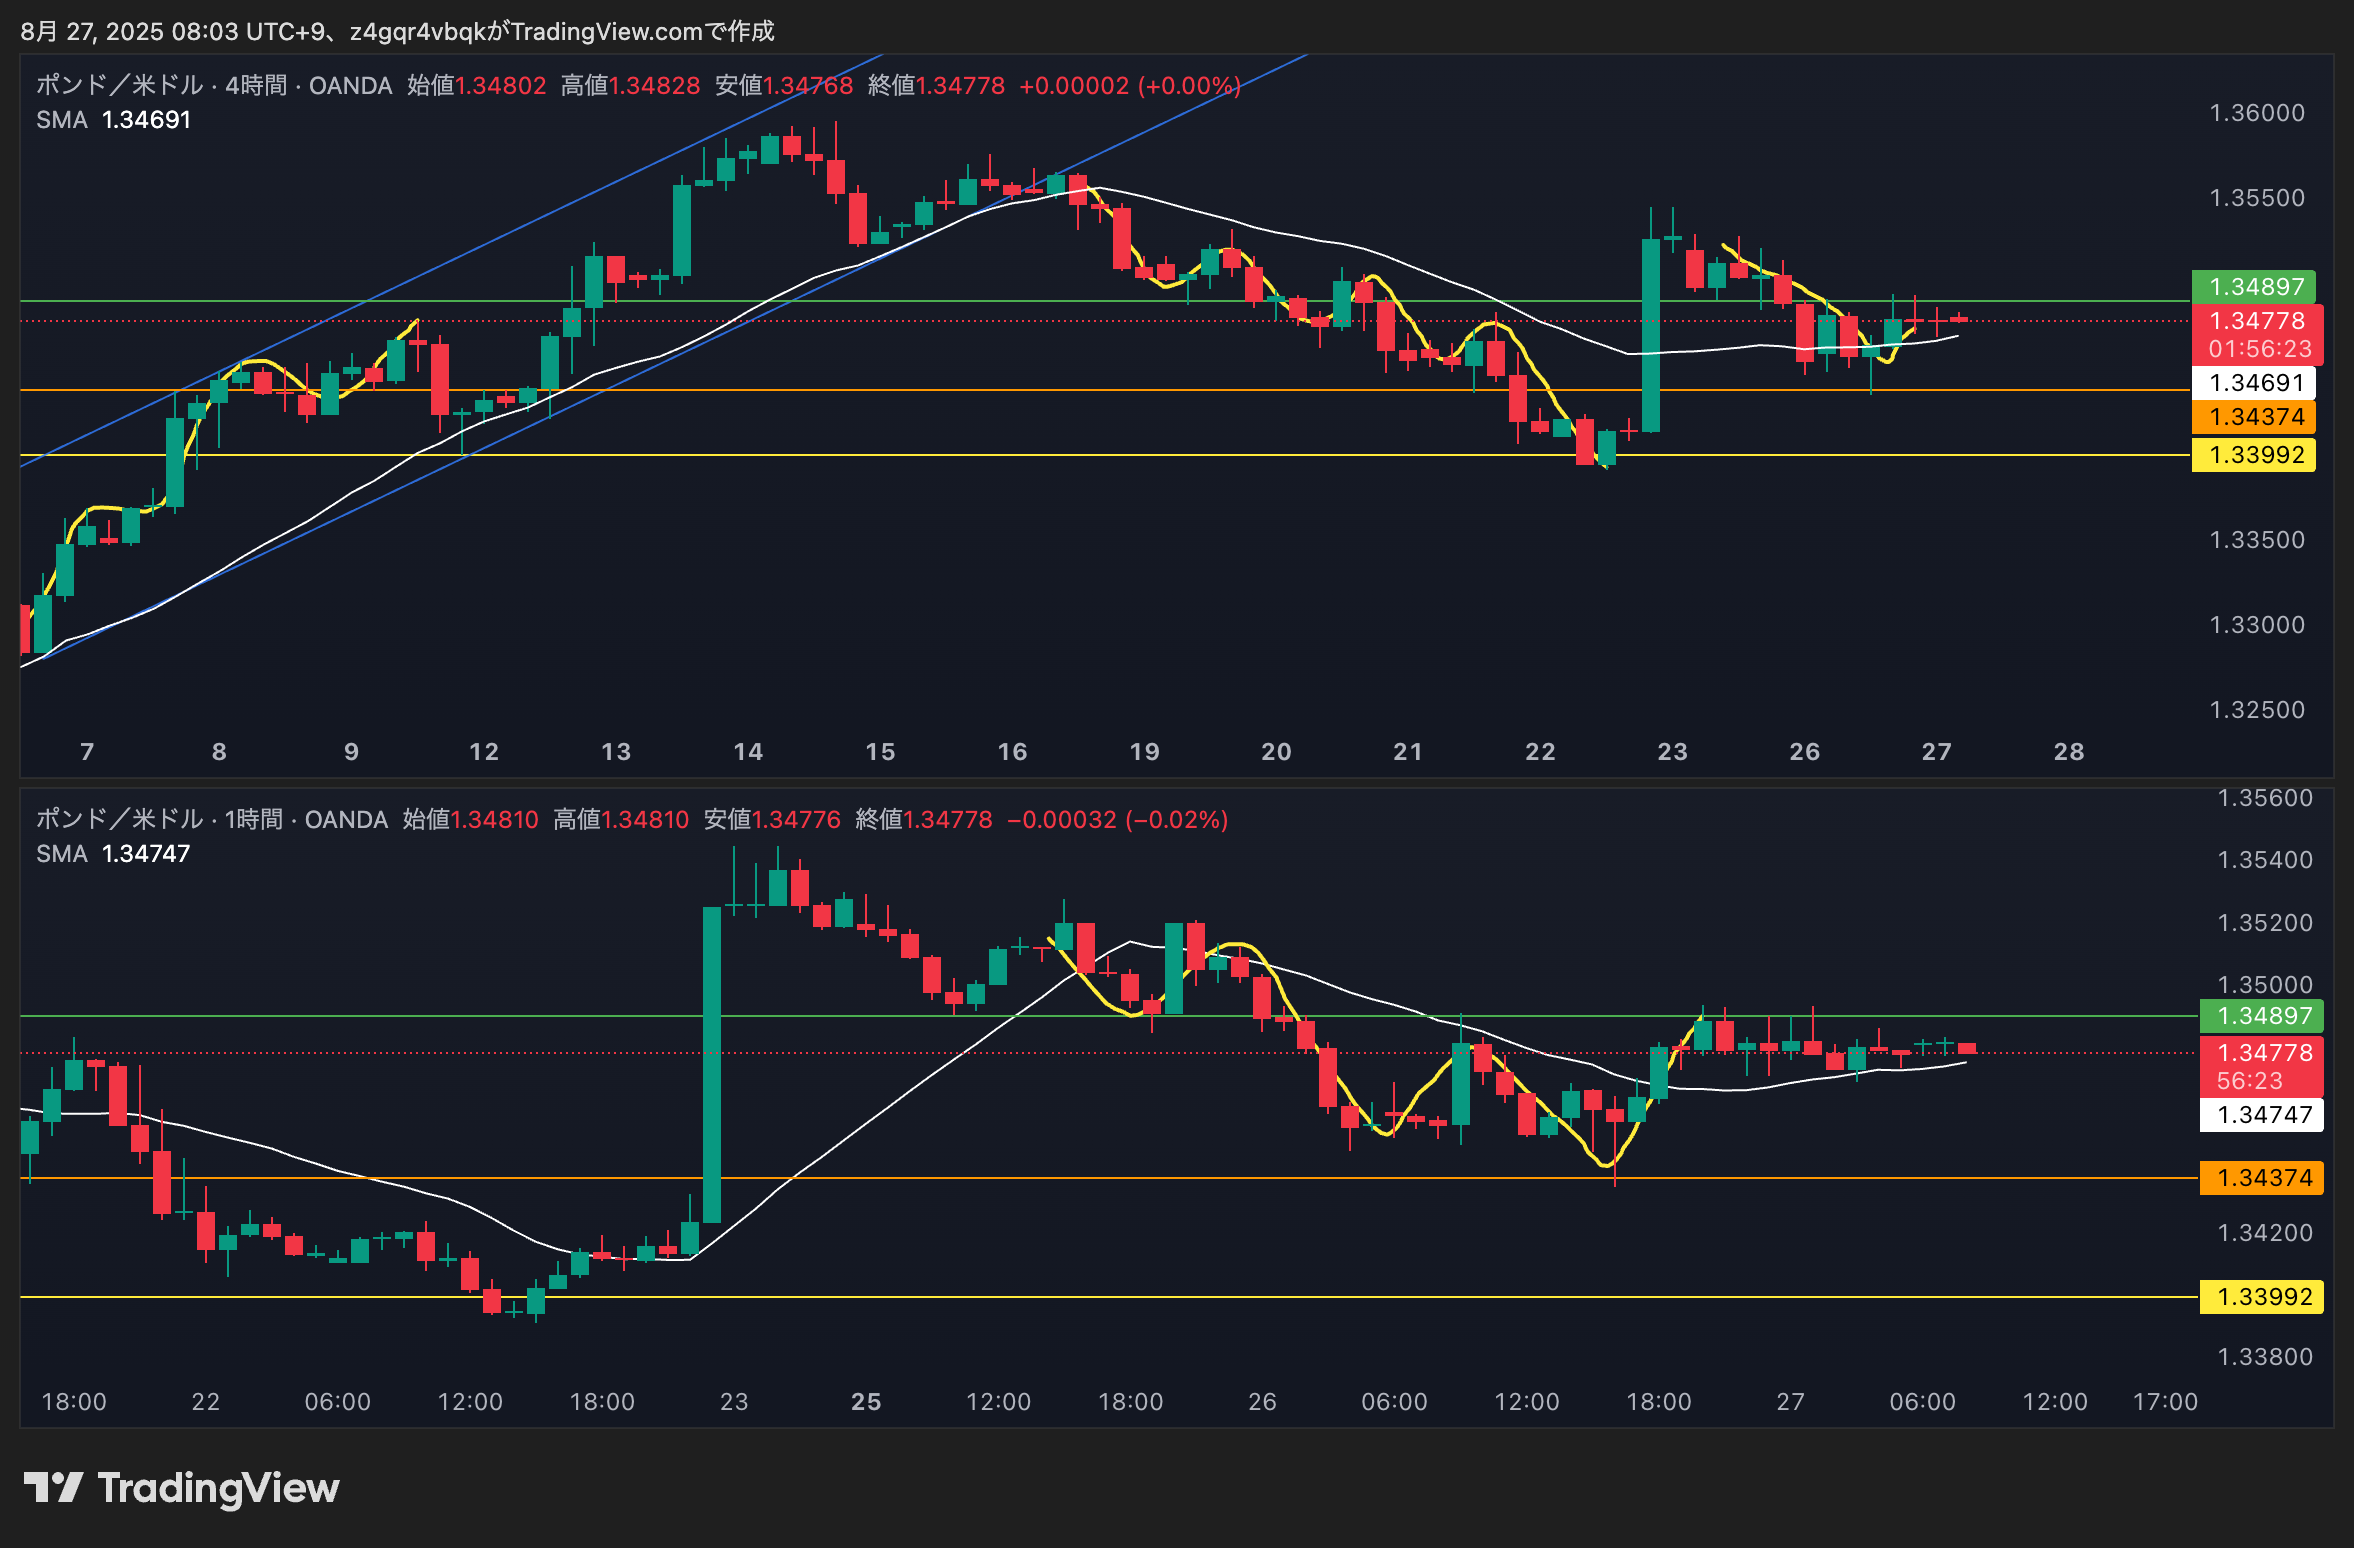The height and width of the screenshot is (1548, 2354).
Task: Click the 1.35200 tick on 1-hour price axis
Action: pos(2265,923)
